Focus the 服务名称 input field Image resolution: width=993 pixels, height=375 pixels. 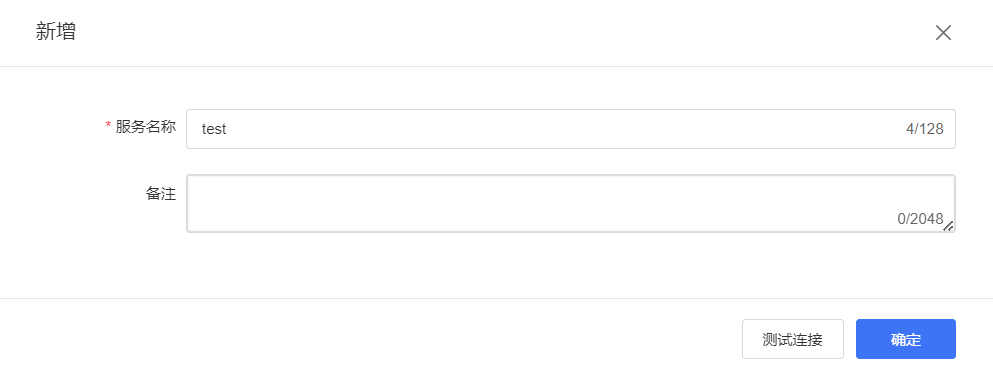tap(571, 129)
